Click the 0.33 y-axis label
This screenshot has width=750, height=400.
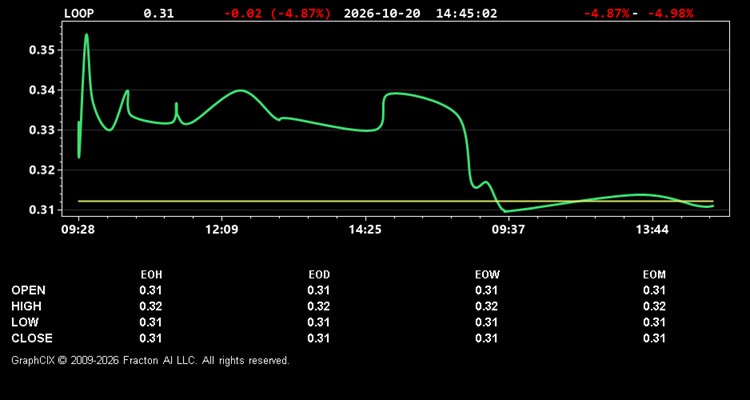[x=42, y=130]
